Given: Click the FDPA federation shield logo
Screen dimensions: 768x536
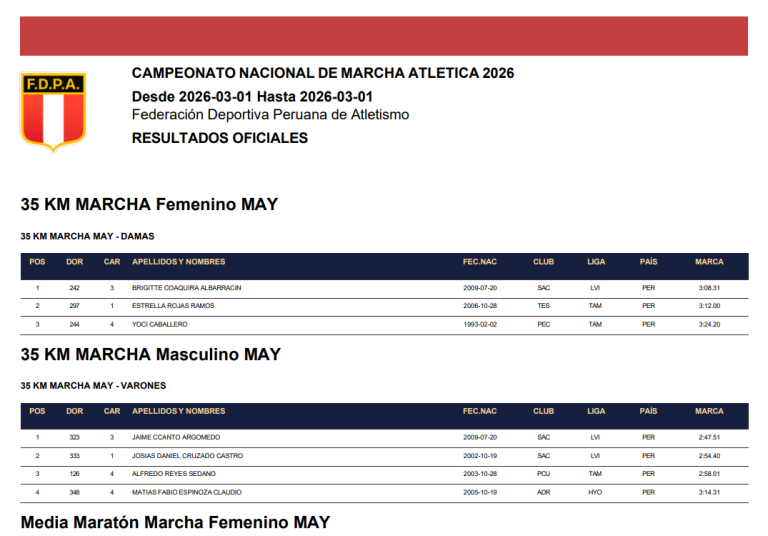Looking at the screenshot, I should coord(53,111).
